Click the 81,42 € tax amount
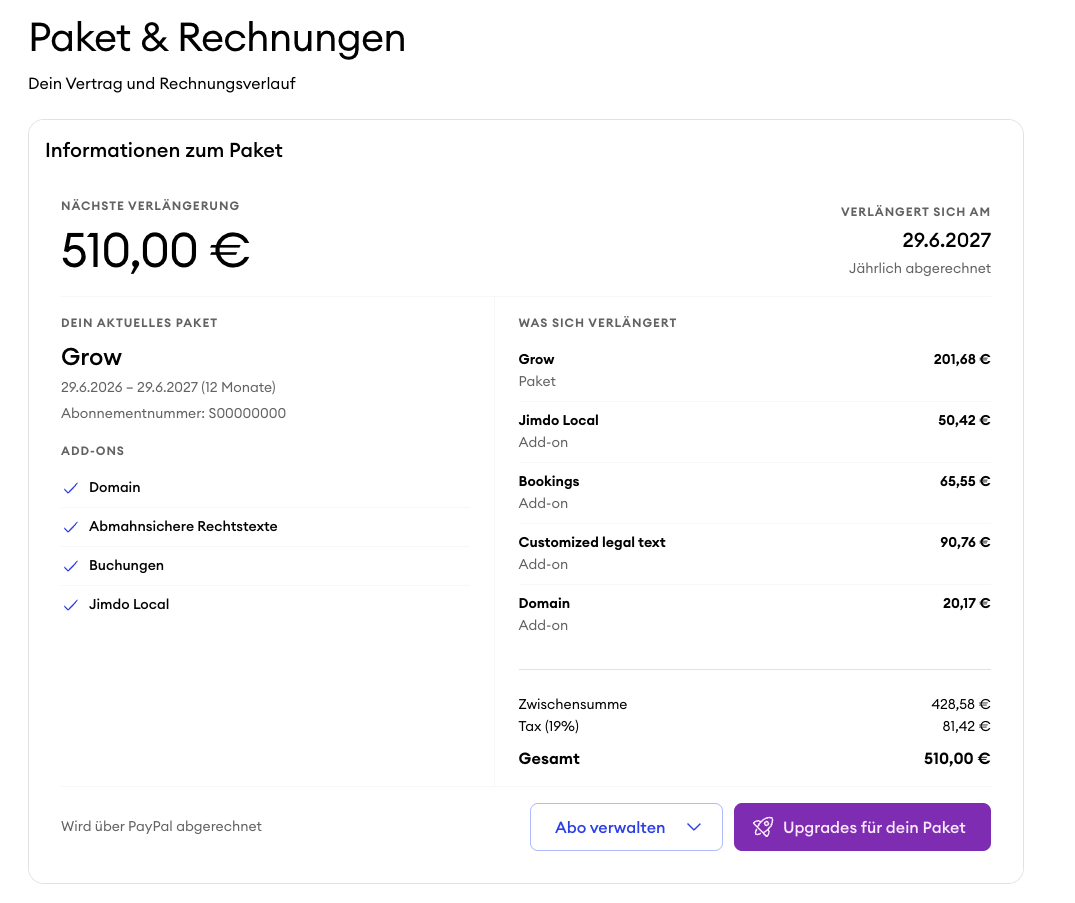The image size is (1075, 903). coord(966,726)
